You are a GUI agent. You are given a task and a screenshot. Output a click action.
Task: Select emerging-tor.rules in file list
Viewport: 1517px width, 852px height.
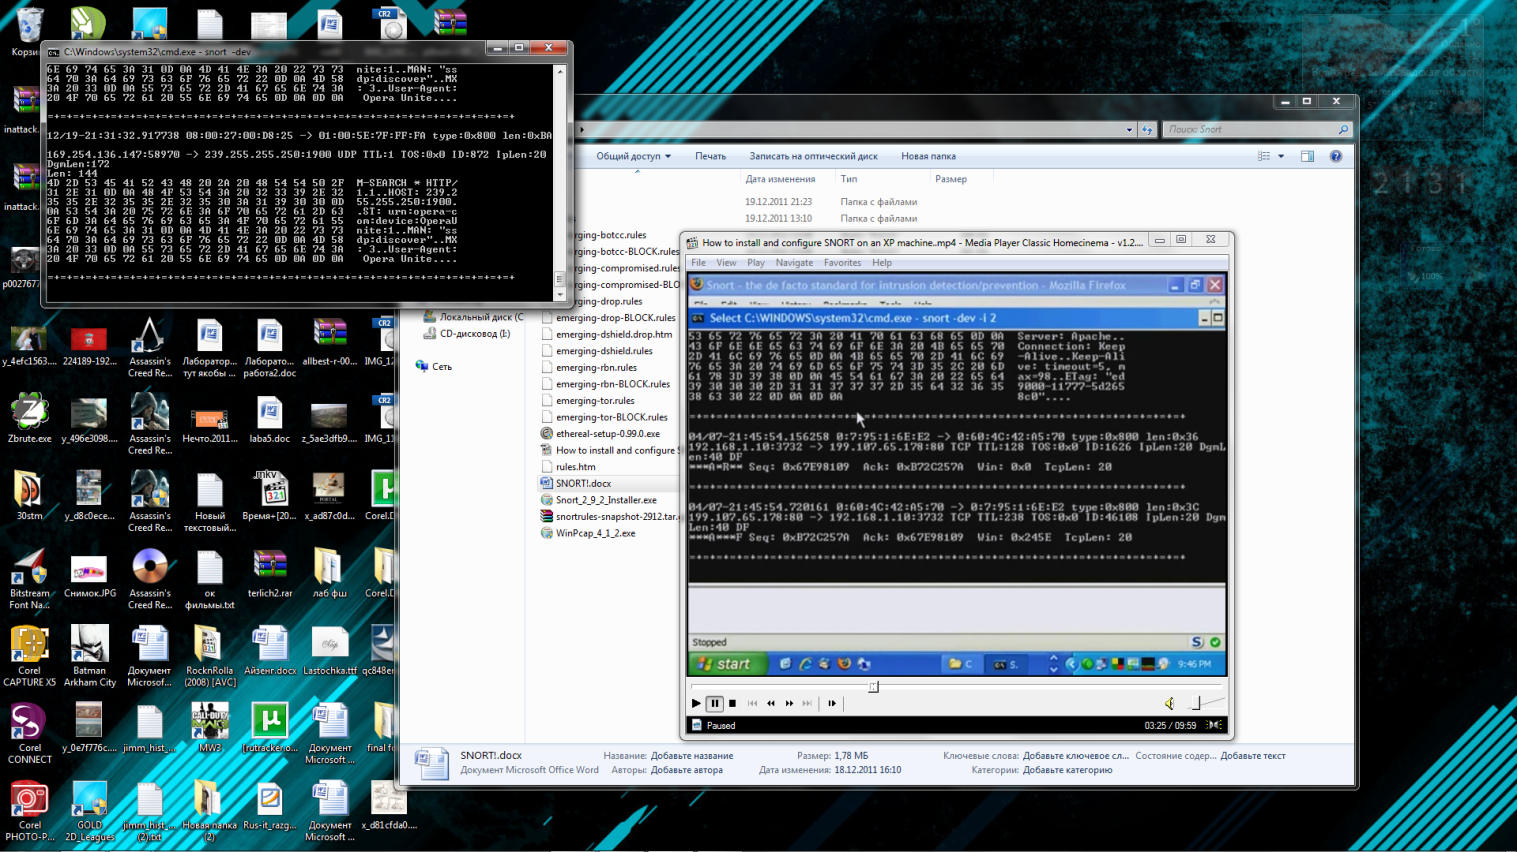pos(595,401)
